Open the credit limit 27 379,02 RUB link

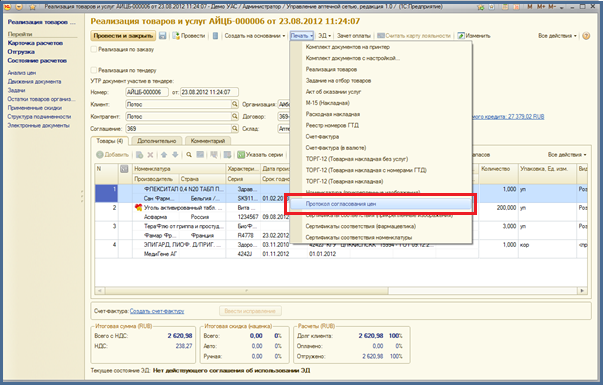pyautogui.click(x=508, y=117)
